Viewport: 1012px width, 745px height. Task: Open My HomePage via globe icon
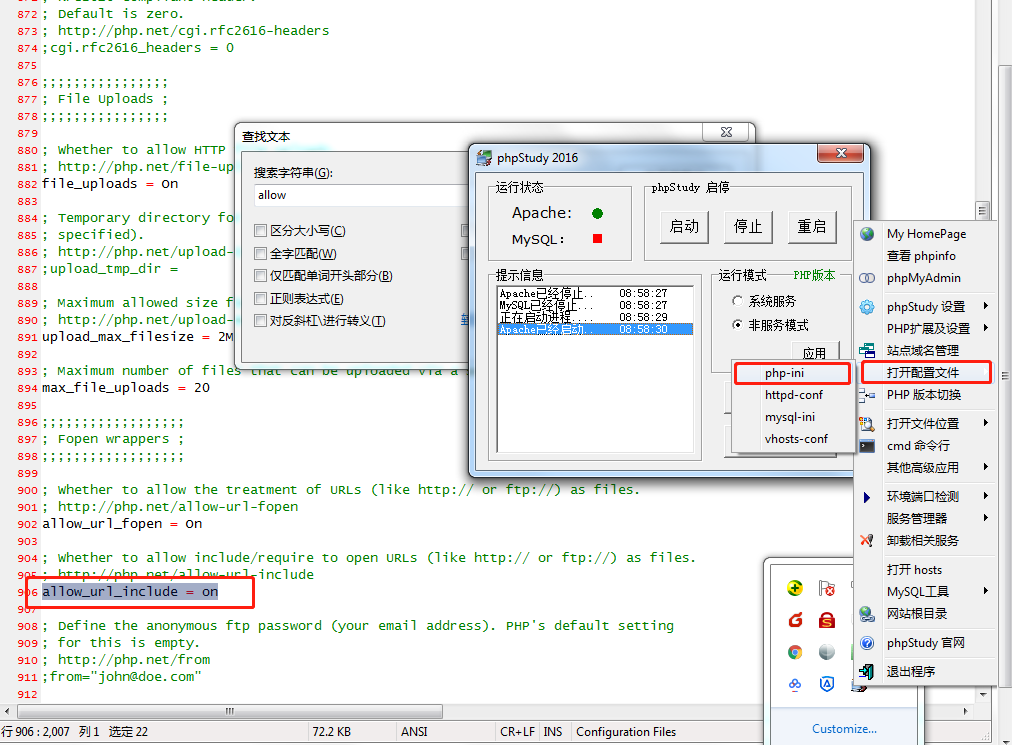tap(867, 234)
